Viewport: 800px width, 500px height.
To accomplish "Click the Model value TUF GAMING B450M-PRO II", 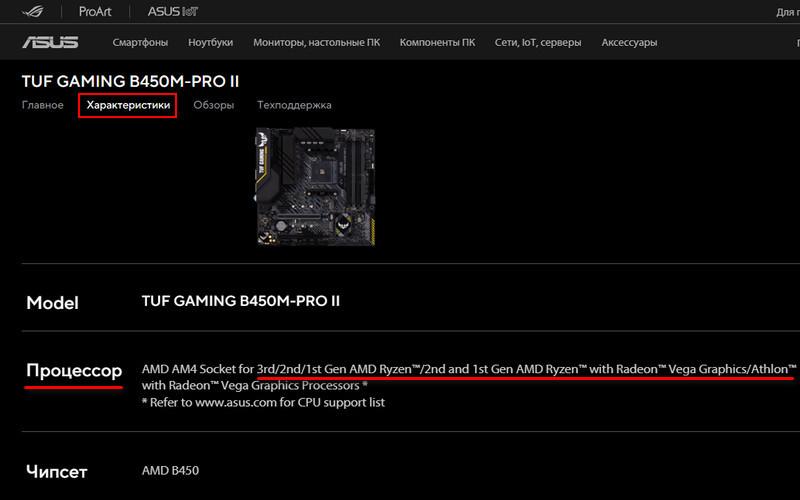I will click(241, 301).
